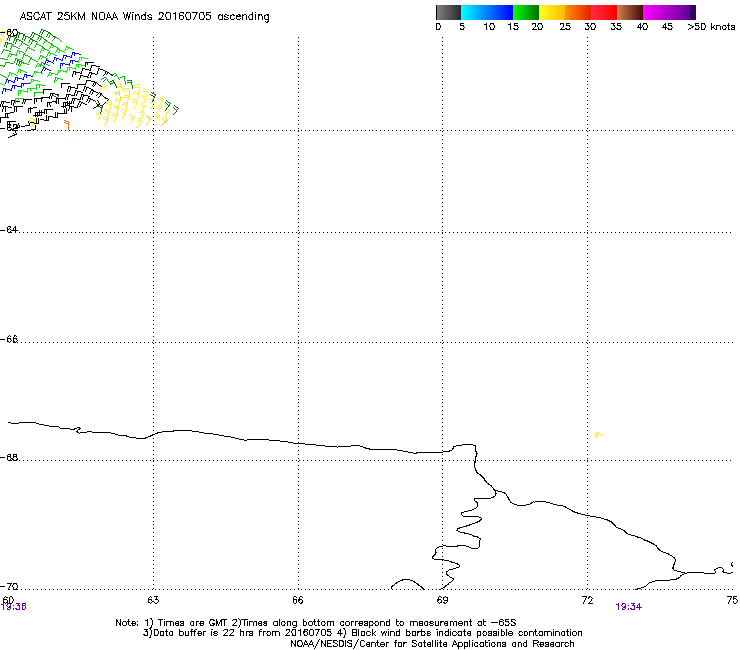Click the green 15-20 knots color segment

pyautogui.click(x=526, y=12)
